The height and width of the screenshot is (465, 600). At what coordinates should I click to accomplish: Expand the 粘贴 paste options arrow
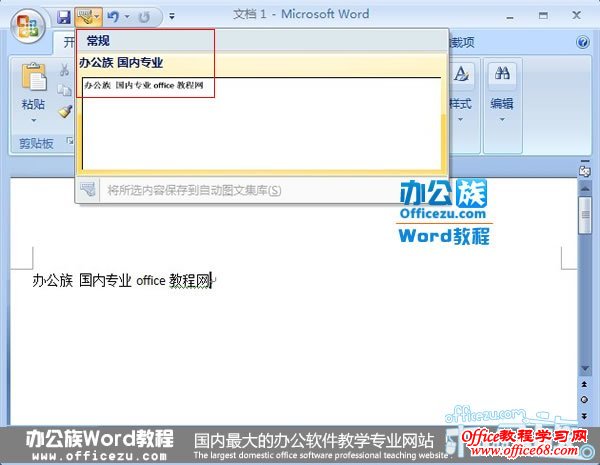point(34,121)
